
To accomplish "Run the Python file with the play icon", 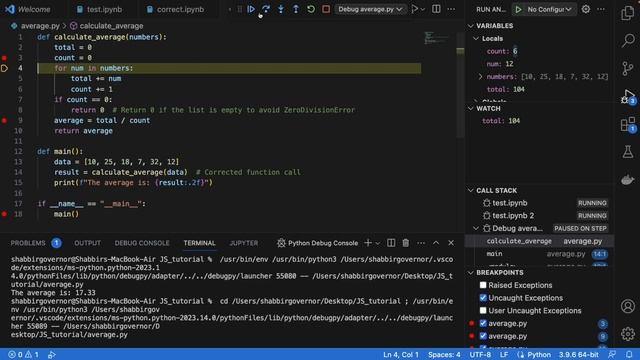I will click(415, 9).
